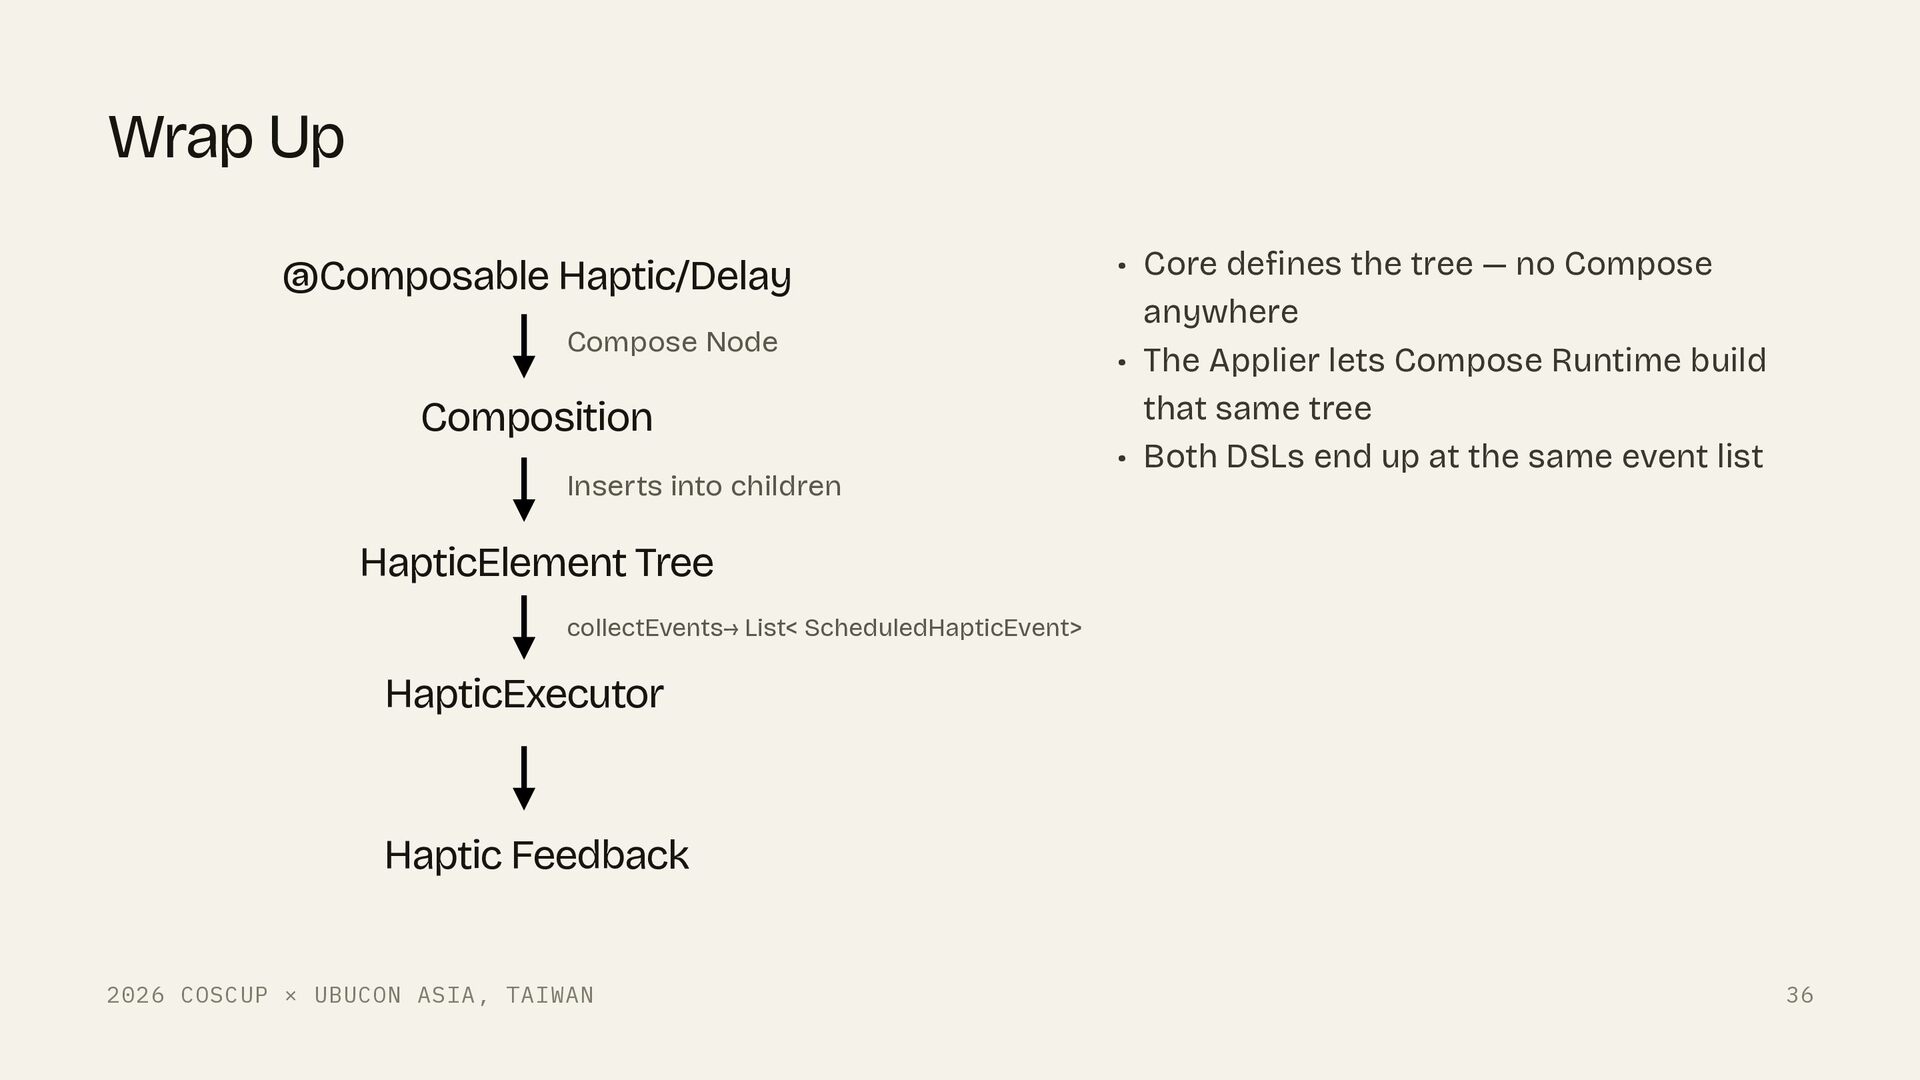Viewport: 1920px width, 1080px height.
Task: Click the HapticElement Tree label
Action: (x=536, y=562)
